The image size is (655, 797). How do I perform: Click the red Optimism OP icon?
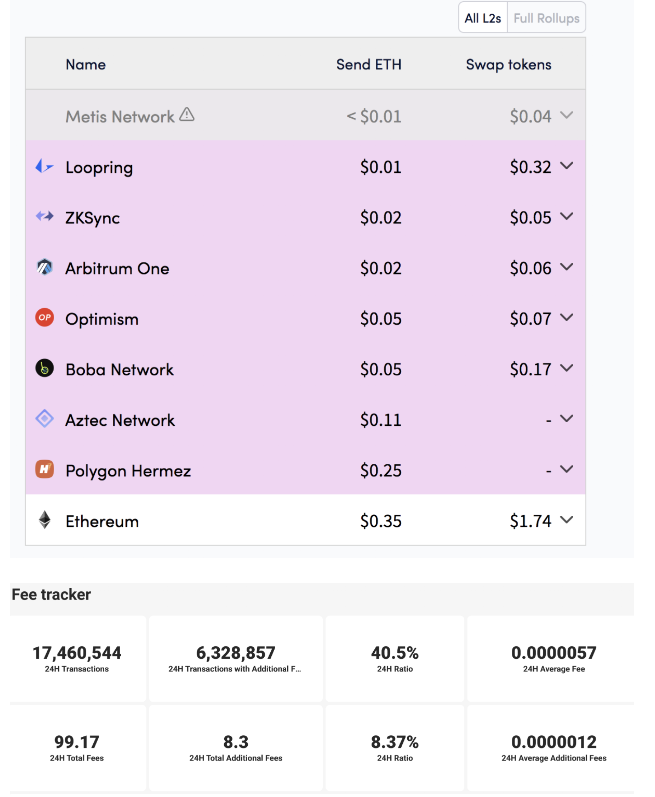44,318
